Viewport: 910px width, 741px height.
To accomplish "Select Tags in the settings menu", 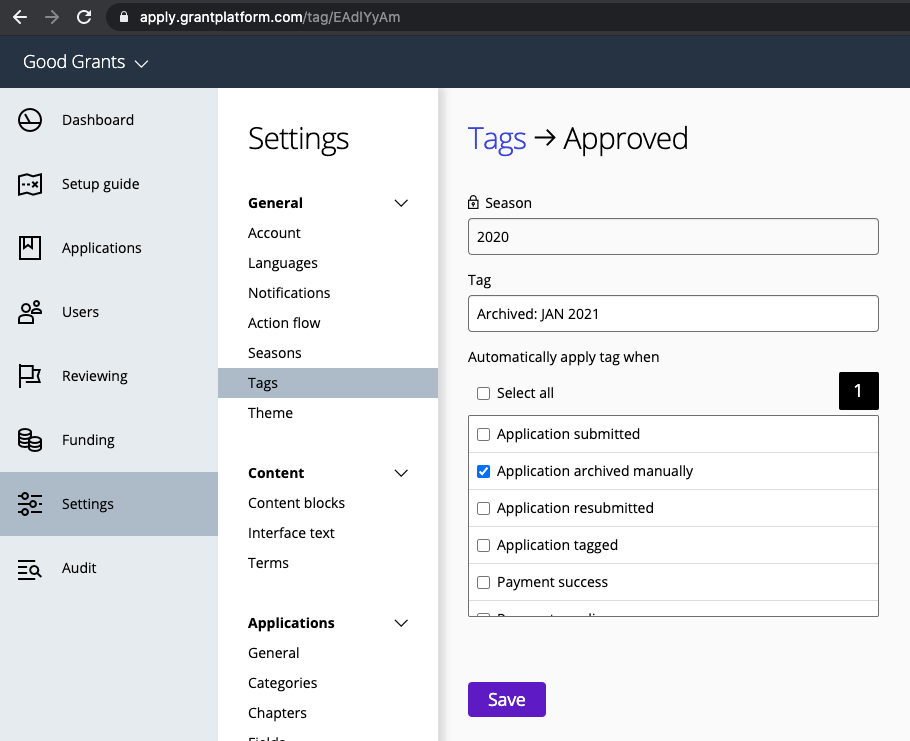I will pos(328,383).
